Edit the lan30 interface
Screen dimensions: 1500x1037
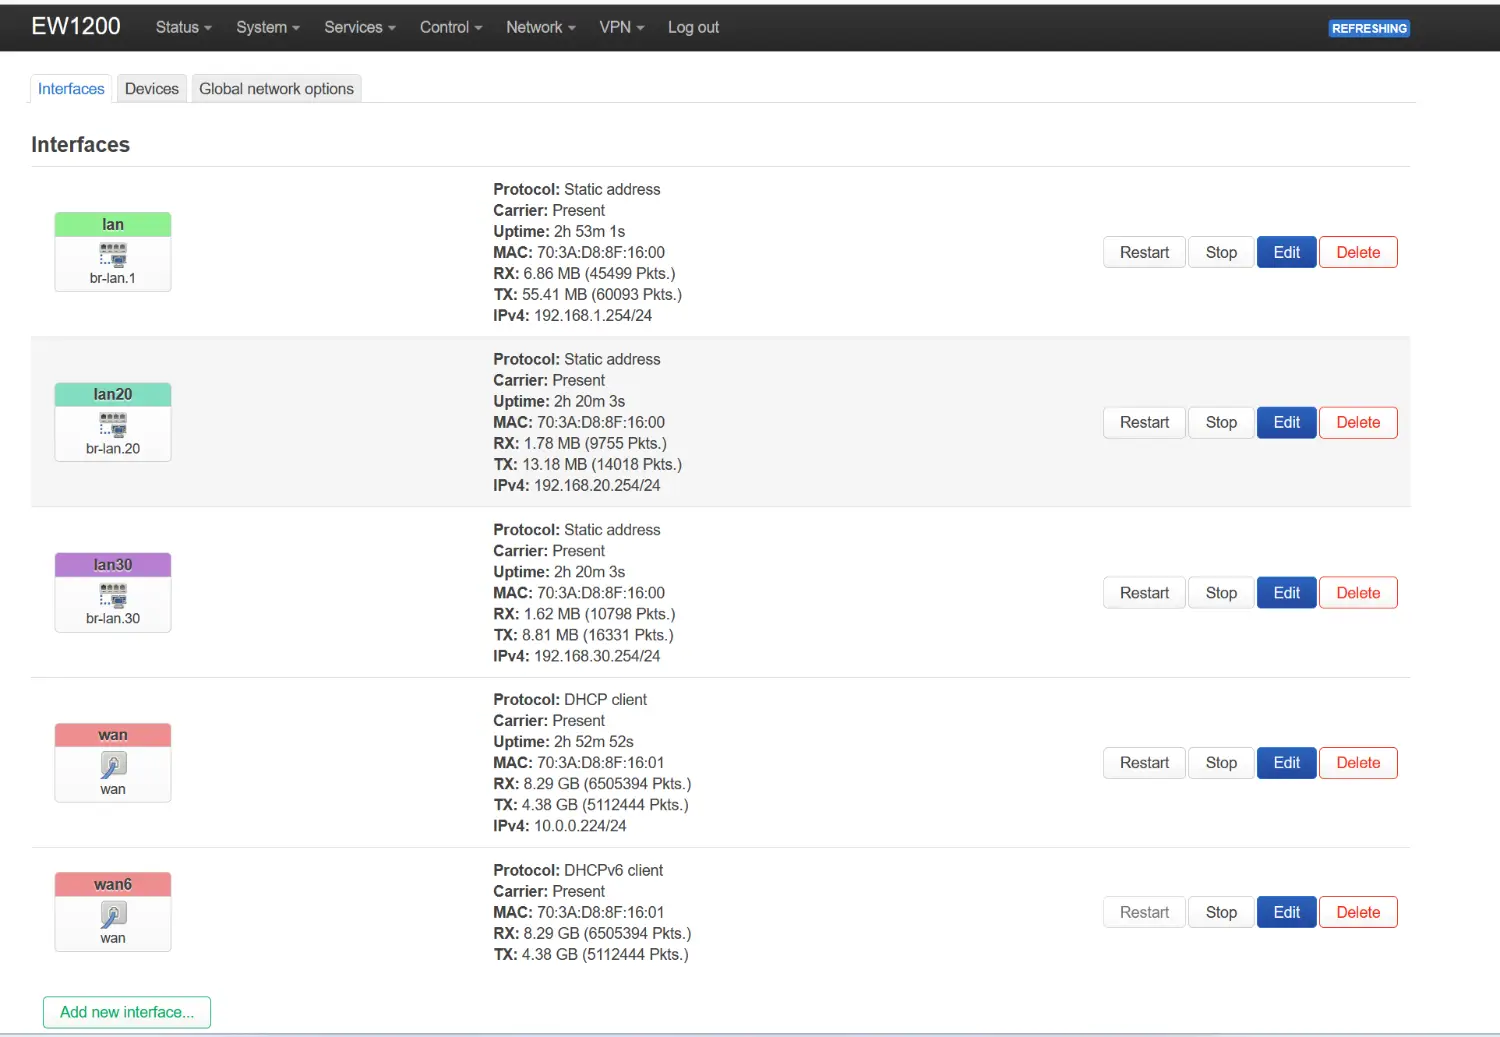1286,593
